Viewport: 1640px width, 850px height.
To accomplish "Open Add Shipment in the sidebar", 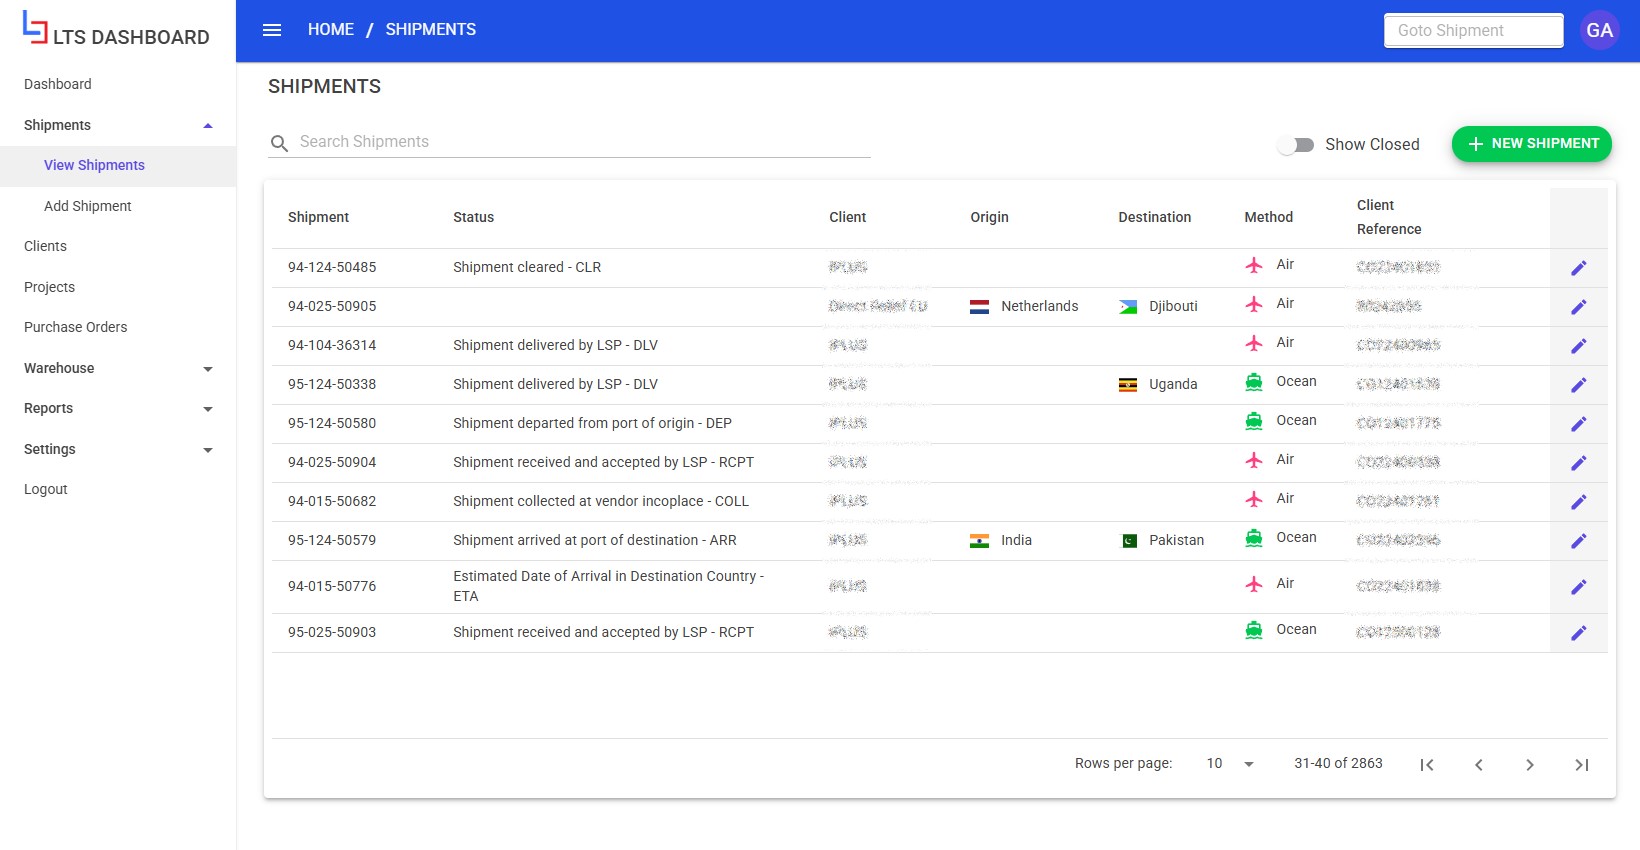I will [x=88, y=206].
